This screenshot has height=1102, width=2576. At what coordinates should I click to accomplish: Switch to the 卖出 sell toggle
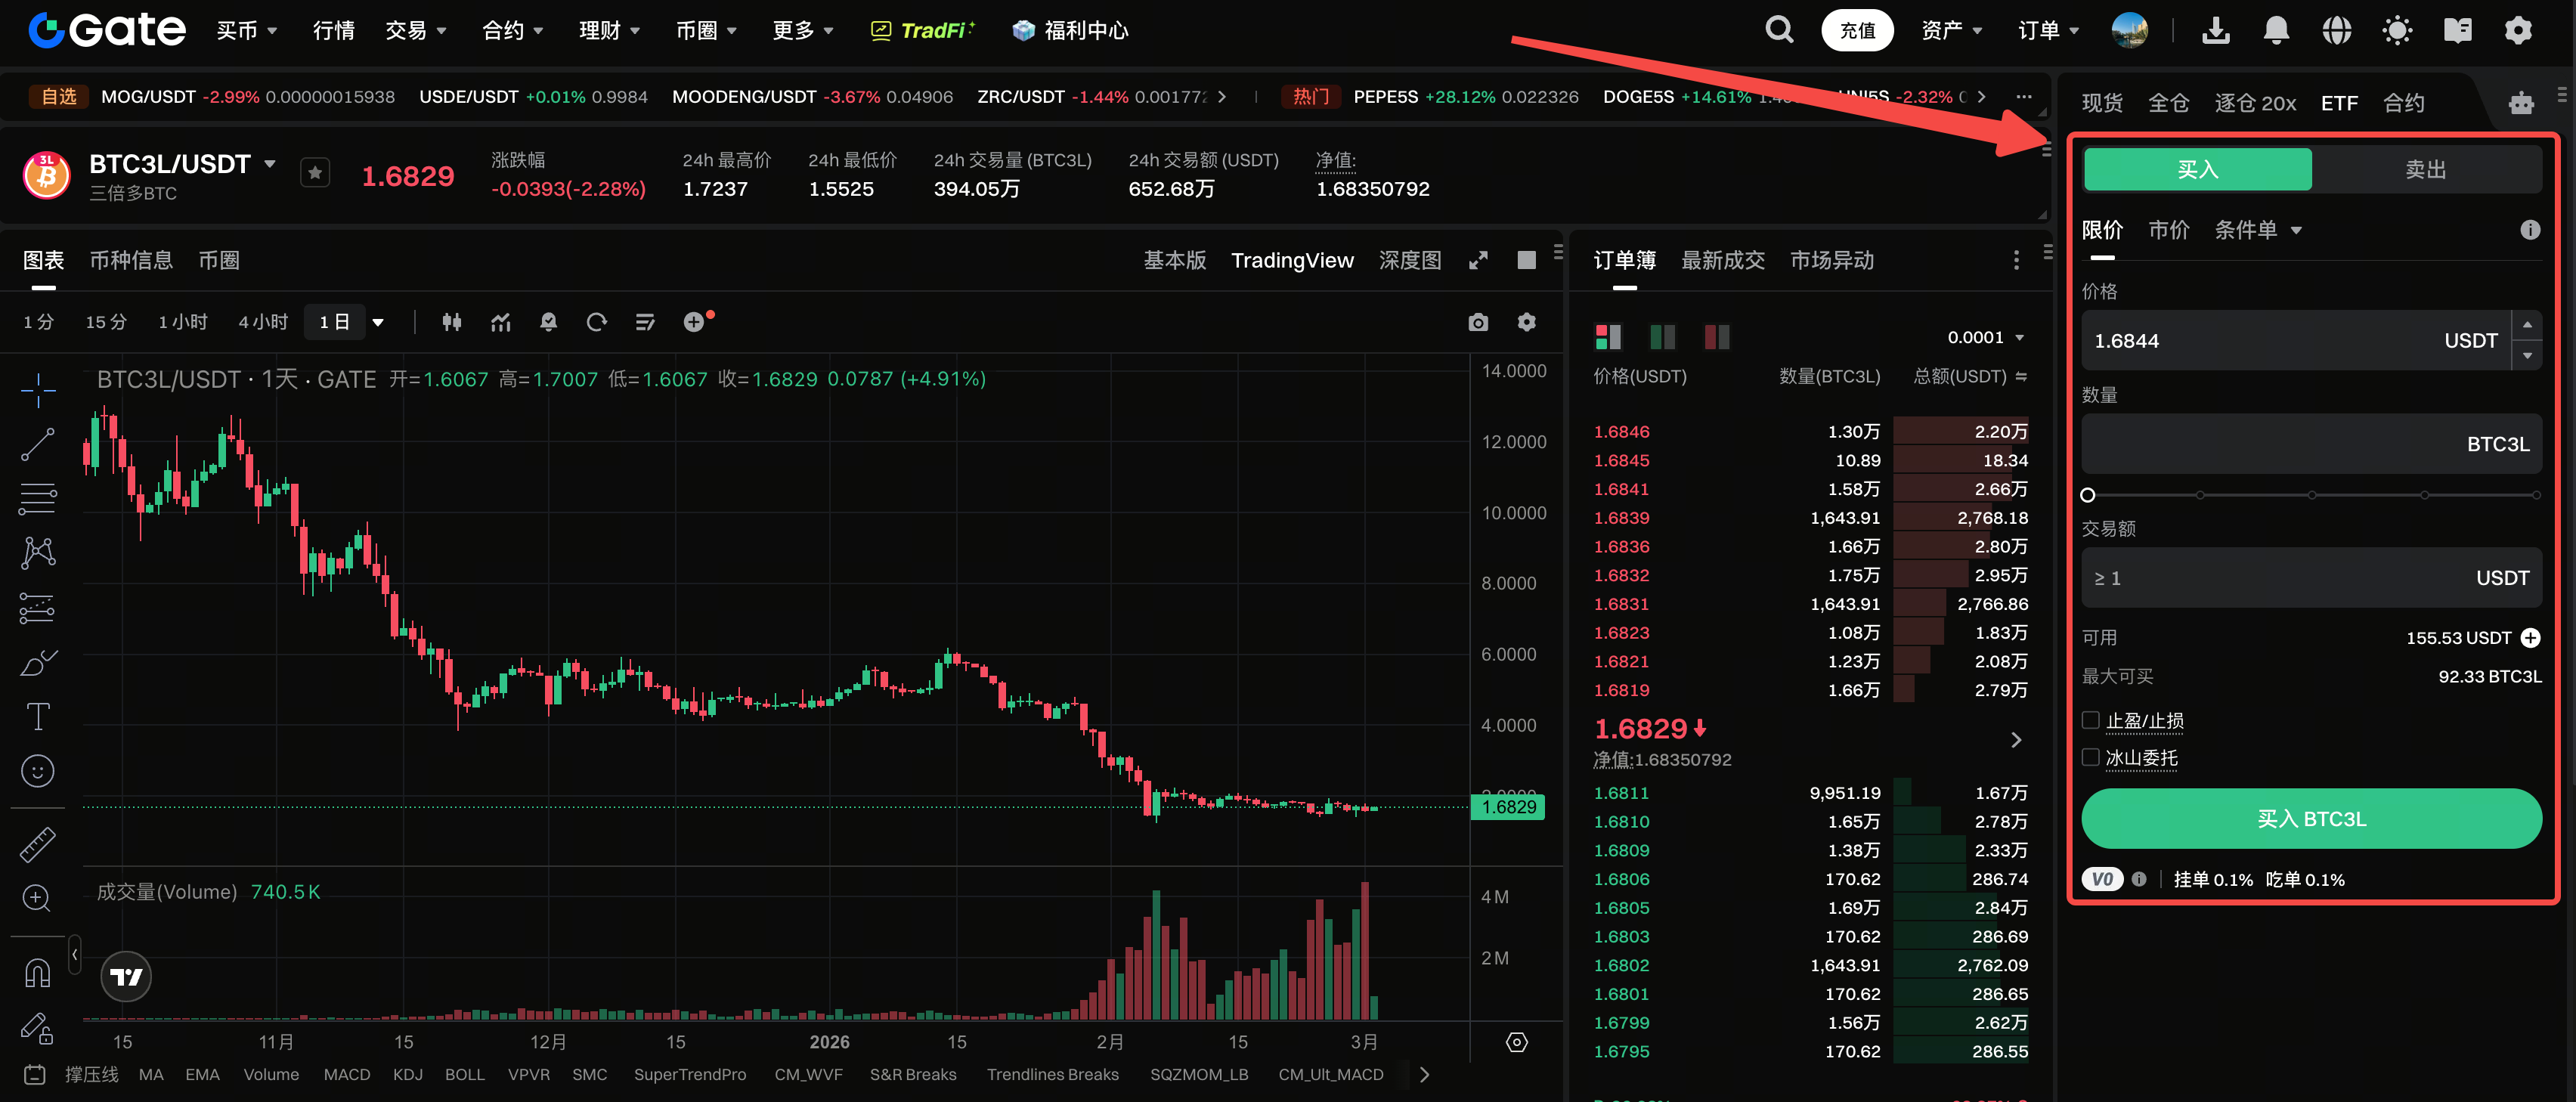2425,170
